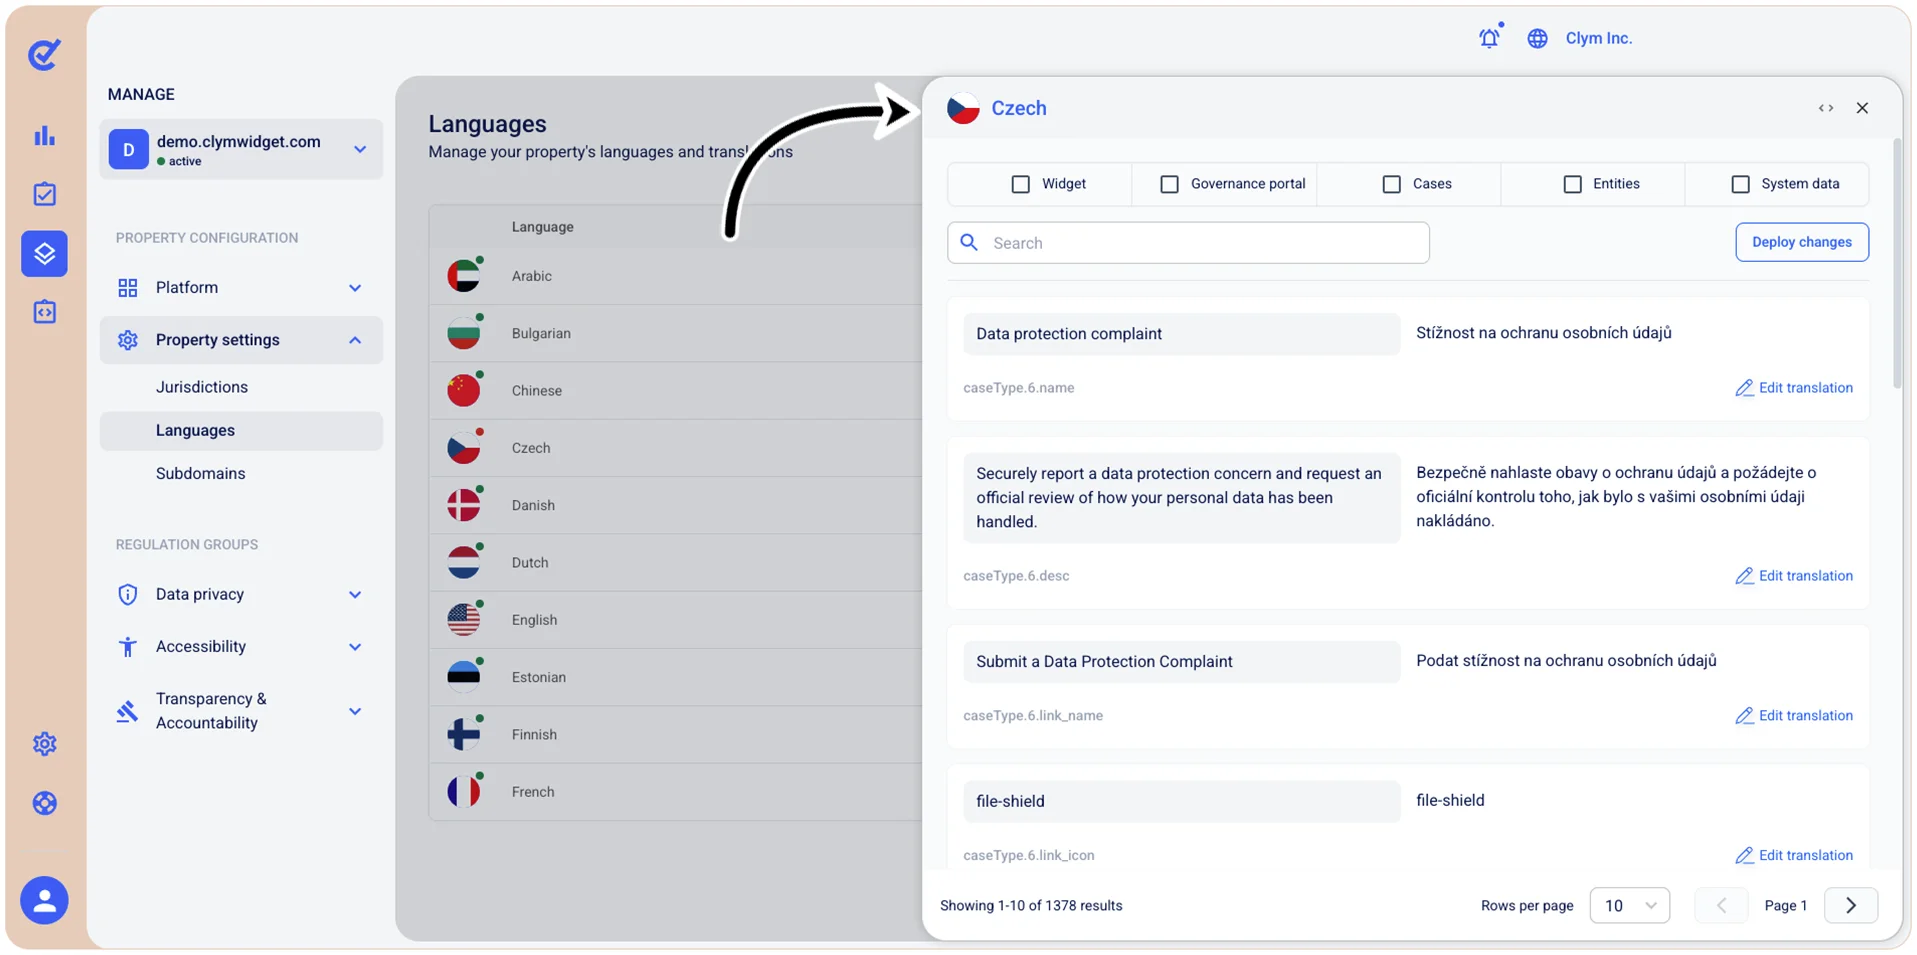Open the settings gear icon in left sidebar

click(44, 744)
